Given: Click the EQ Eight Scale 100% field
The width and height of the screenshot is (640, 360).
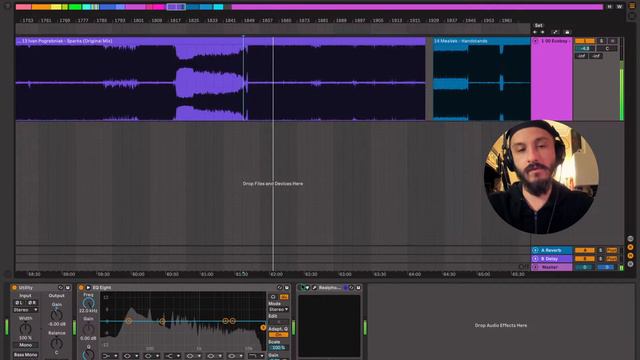Looking at the screenshot, I should click(x=278, y=348).
